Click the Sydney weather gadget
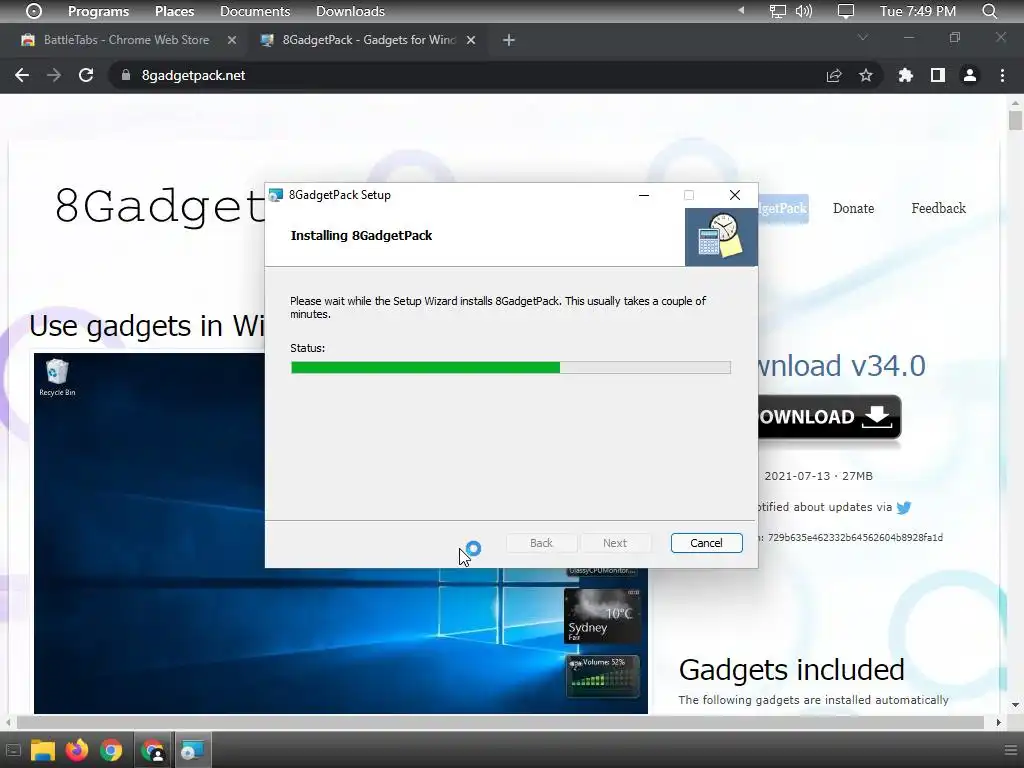1024x768 pixels. (602, 616)
